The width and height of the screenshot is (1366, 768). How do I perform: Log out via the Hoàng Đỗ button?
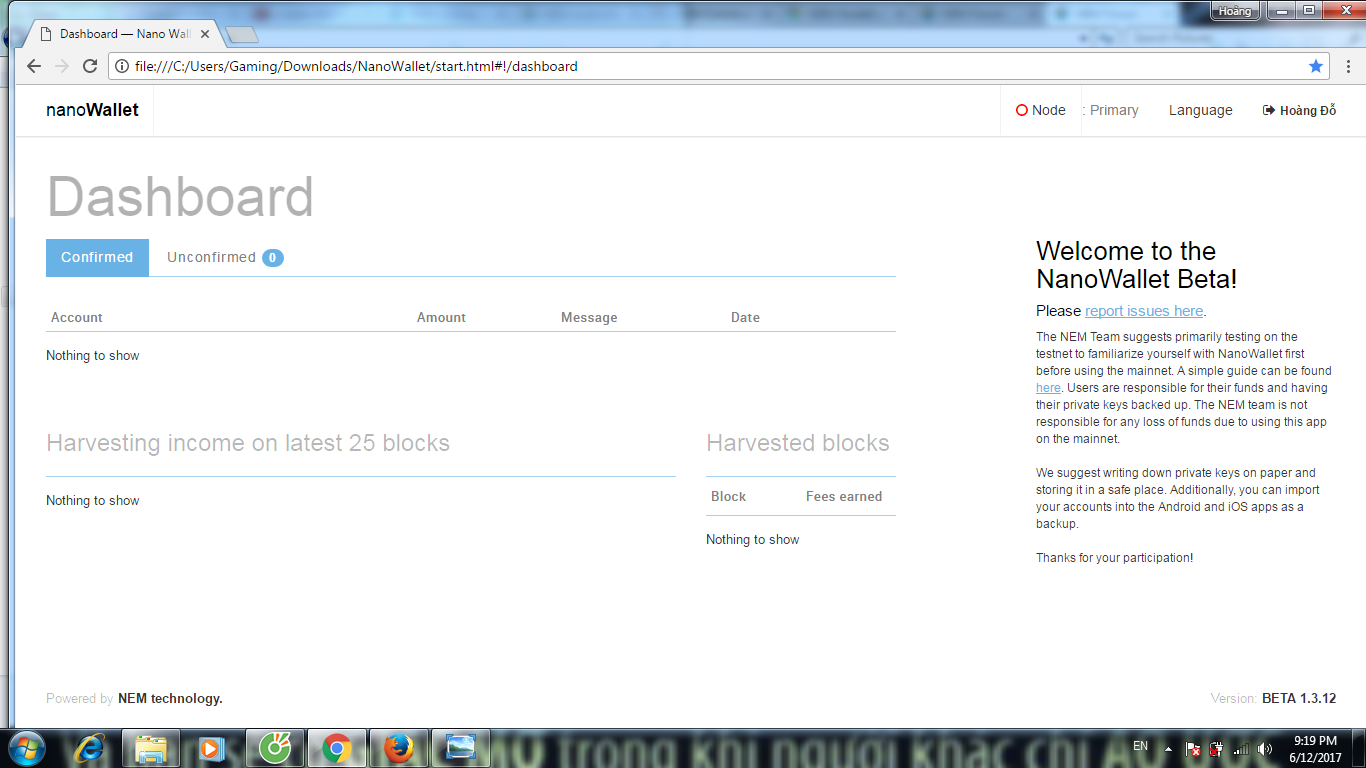[1300, 110]
